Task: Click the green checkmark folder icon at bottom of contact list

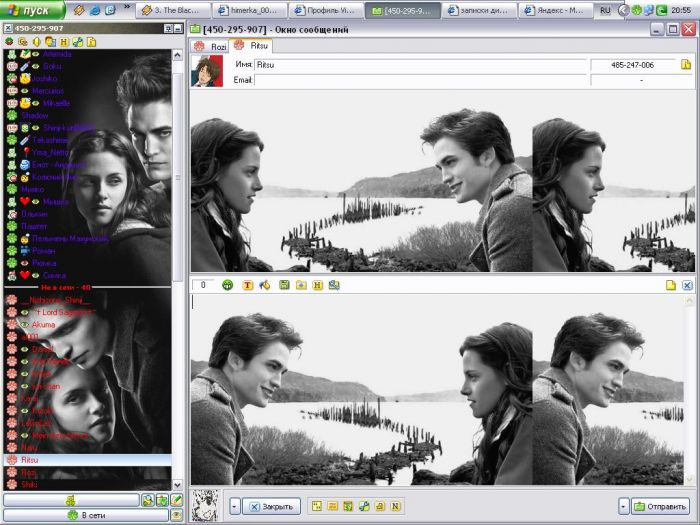Action: point(162,500)
